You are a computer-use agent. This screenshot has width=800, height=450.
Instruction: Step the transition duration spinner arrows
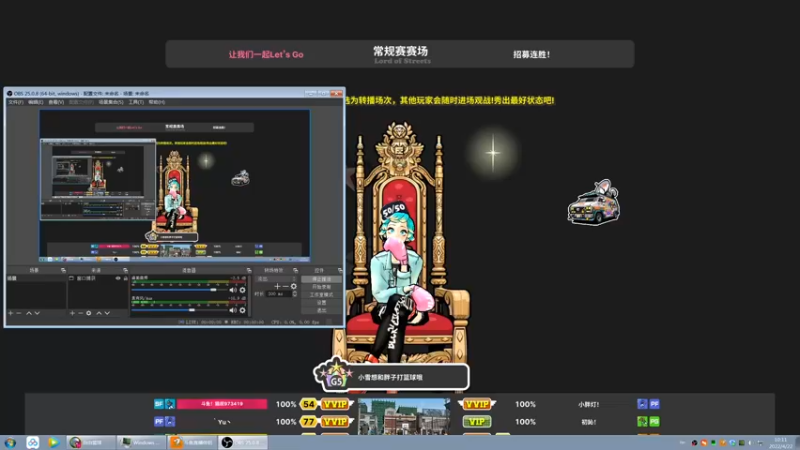pos(295,294)
